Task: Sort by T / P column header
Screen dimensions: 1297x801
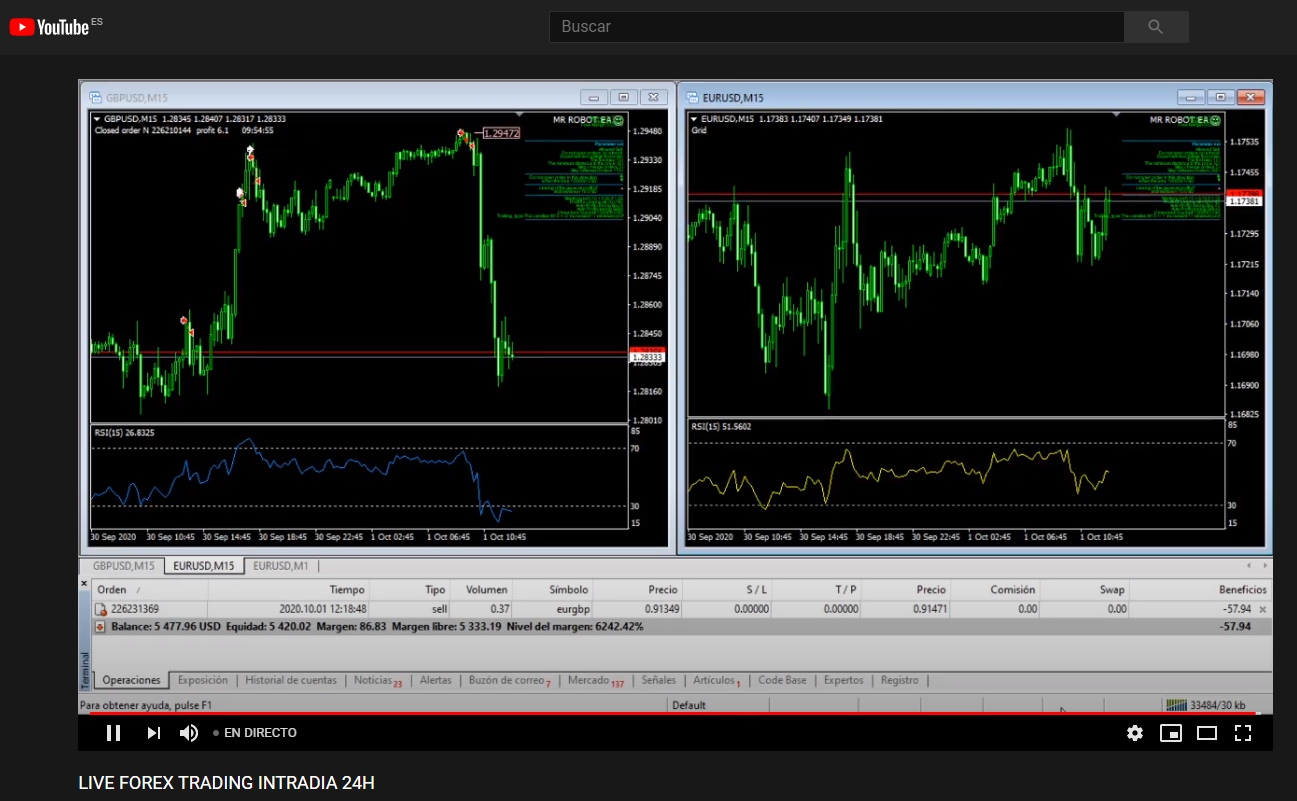Action: [816, 590]
